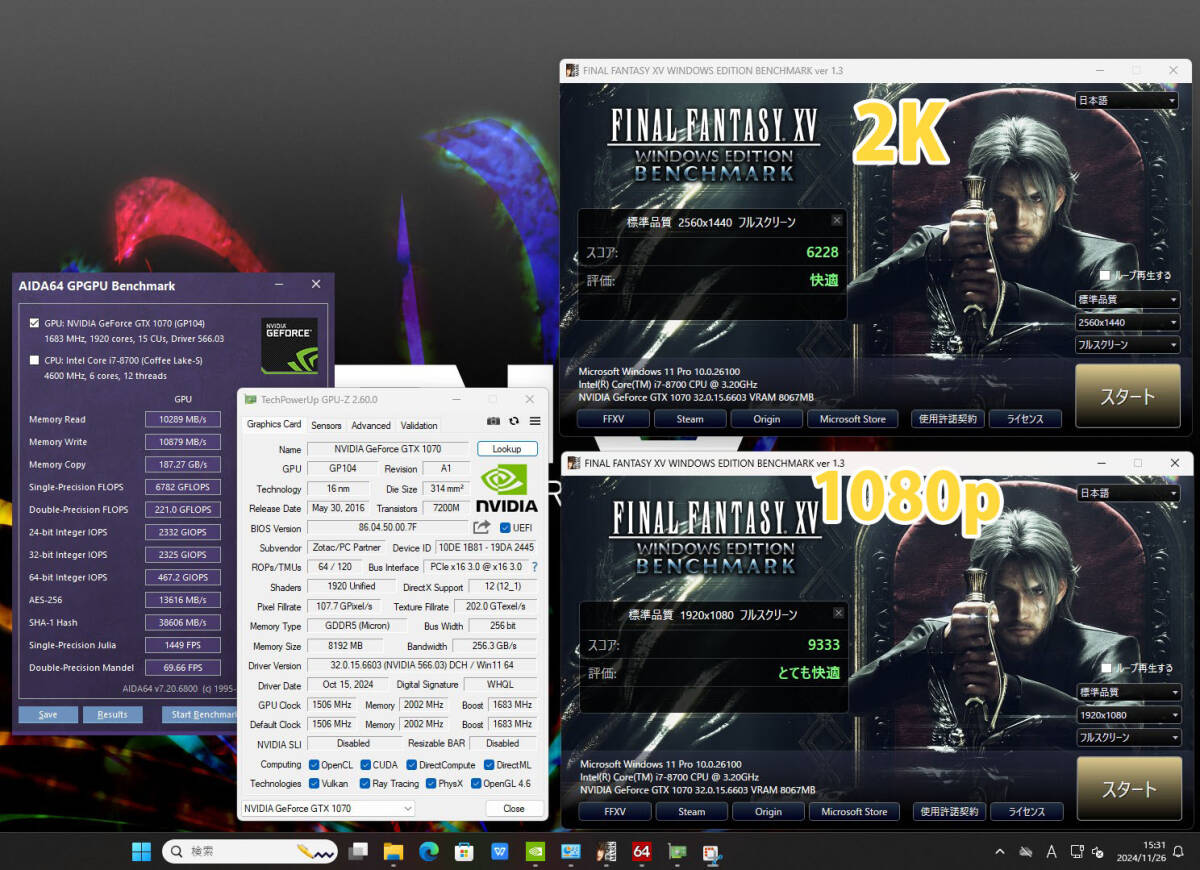1200x870 pixels.
Task: Click Results in AIDA64 GPGPU Benchmark
Action: click(x=113, y=714)
